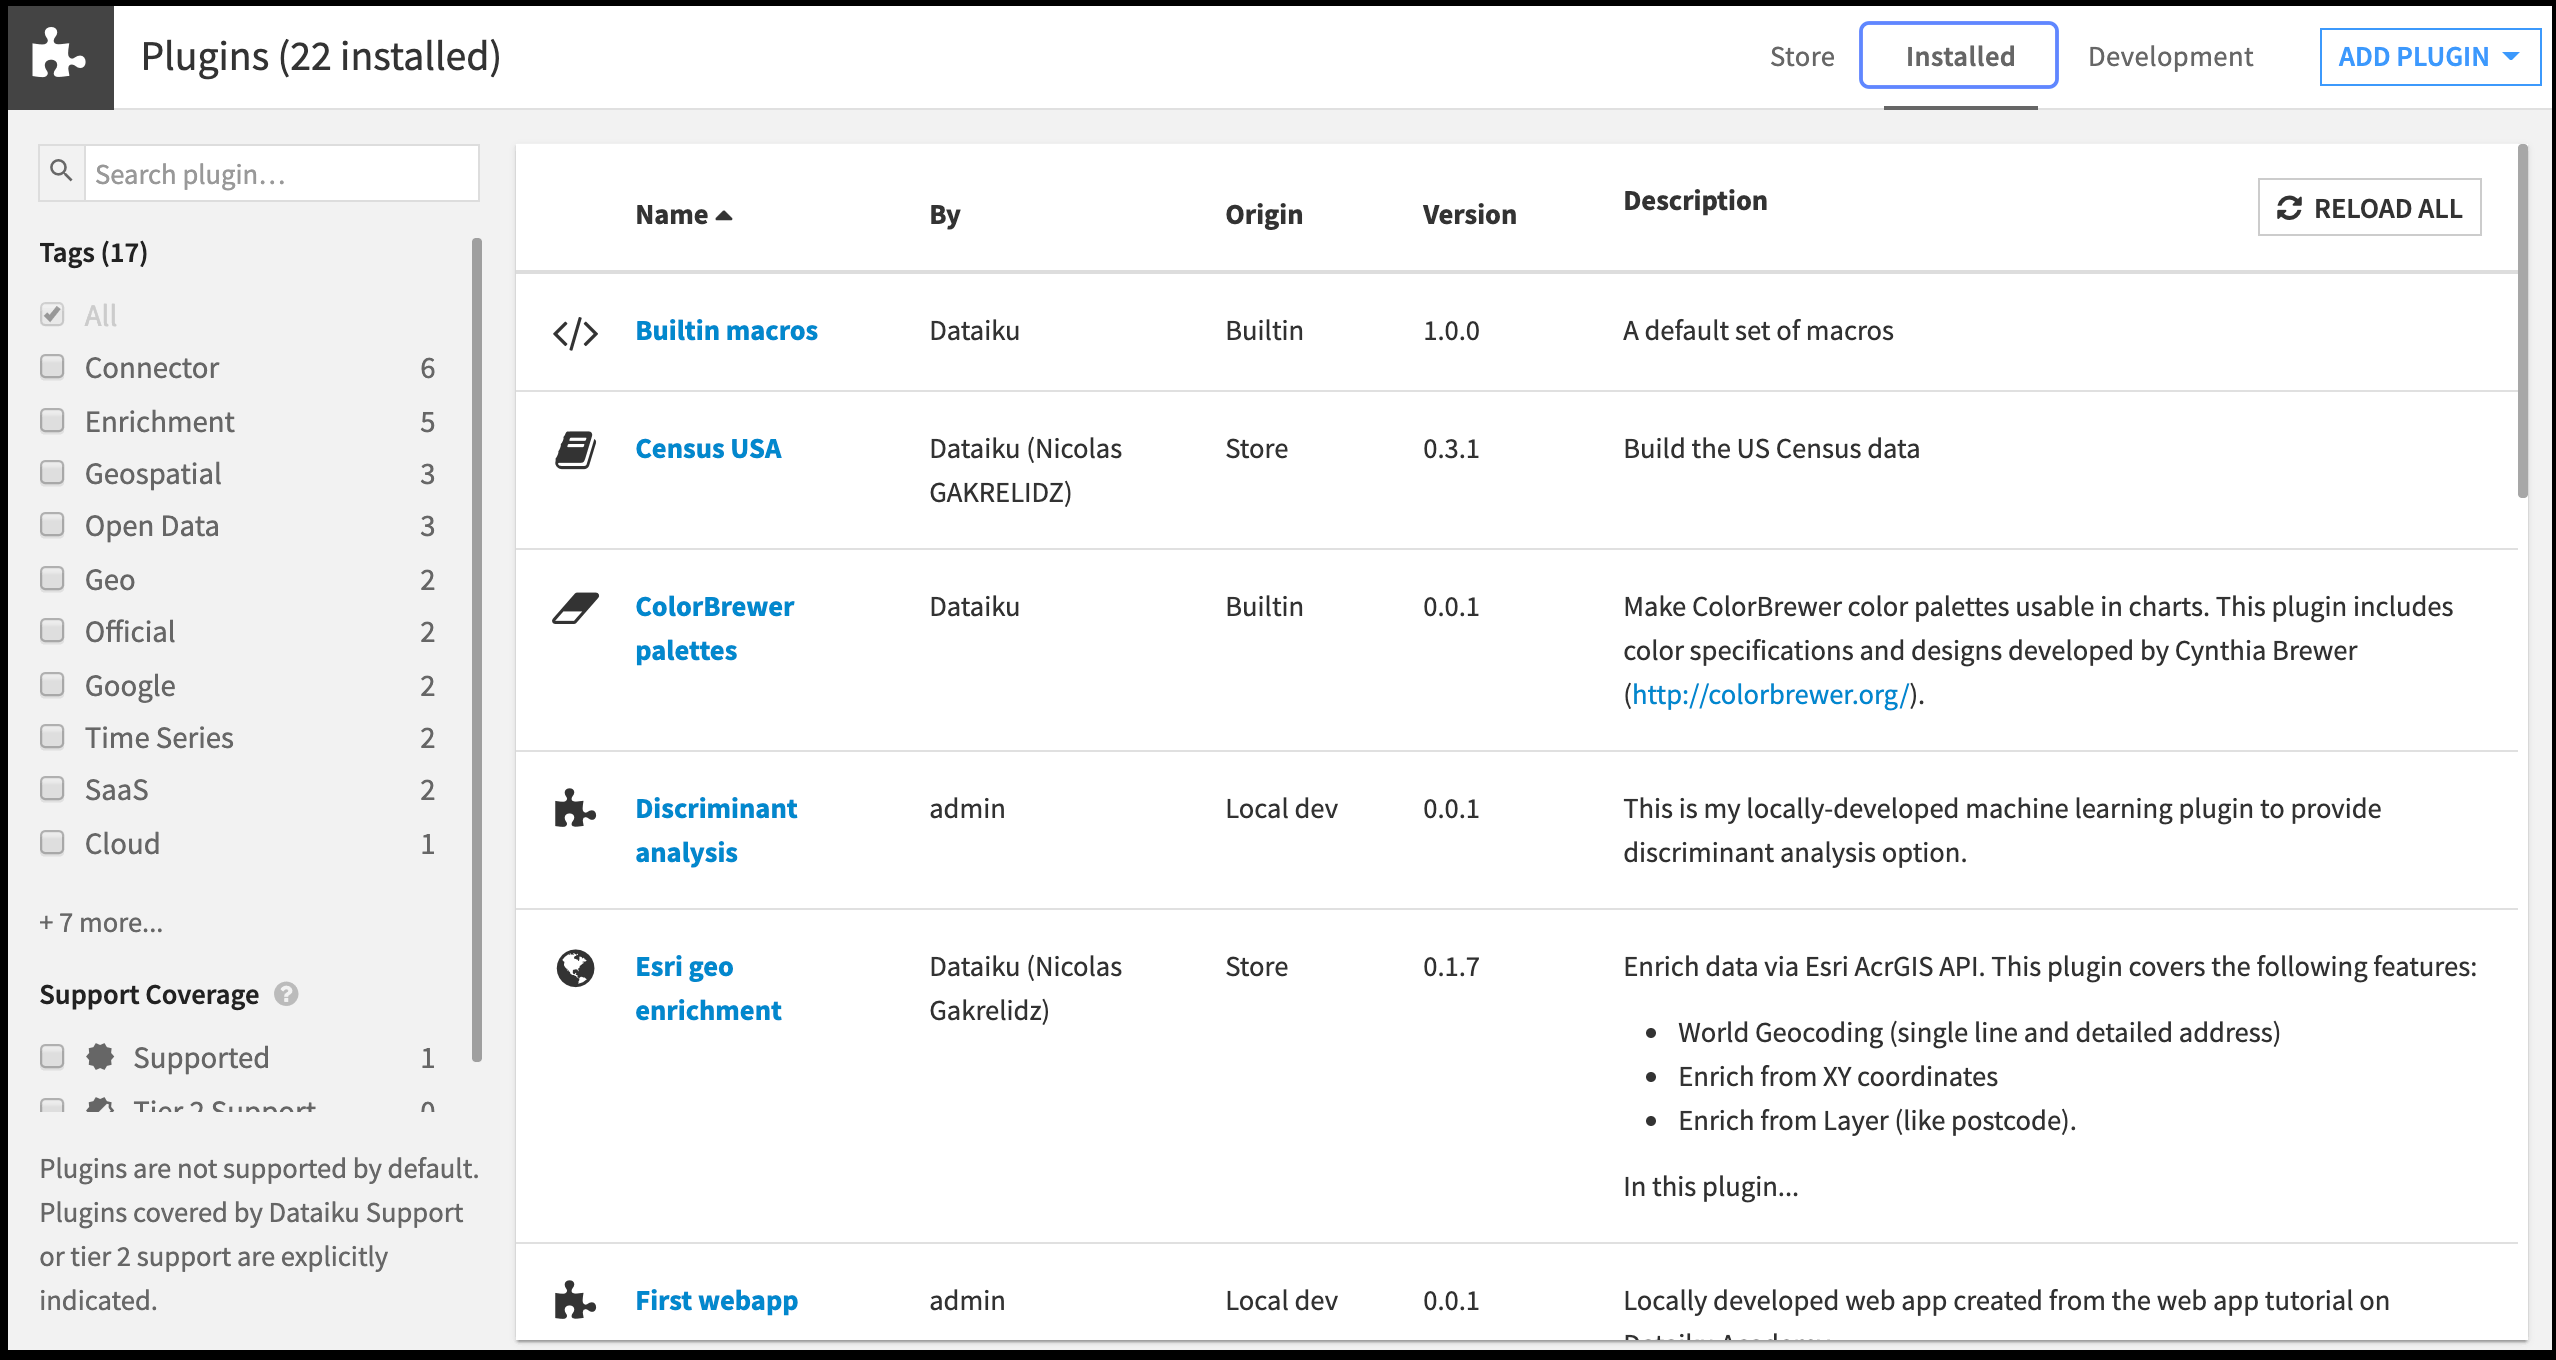Click version 1.0.0 in Builtin macros row
Viewport: 2556px width, 1360px height.
(x=1451, y=331)
